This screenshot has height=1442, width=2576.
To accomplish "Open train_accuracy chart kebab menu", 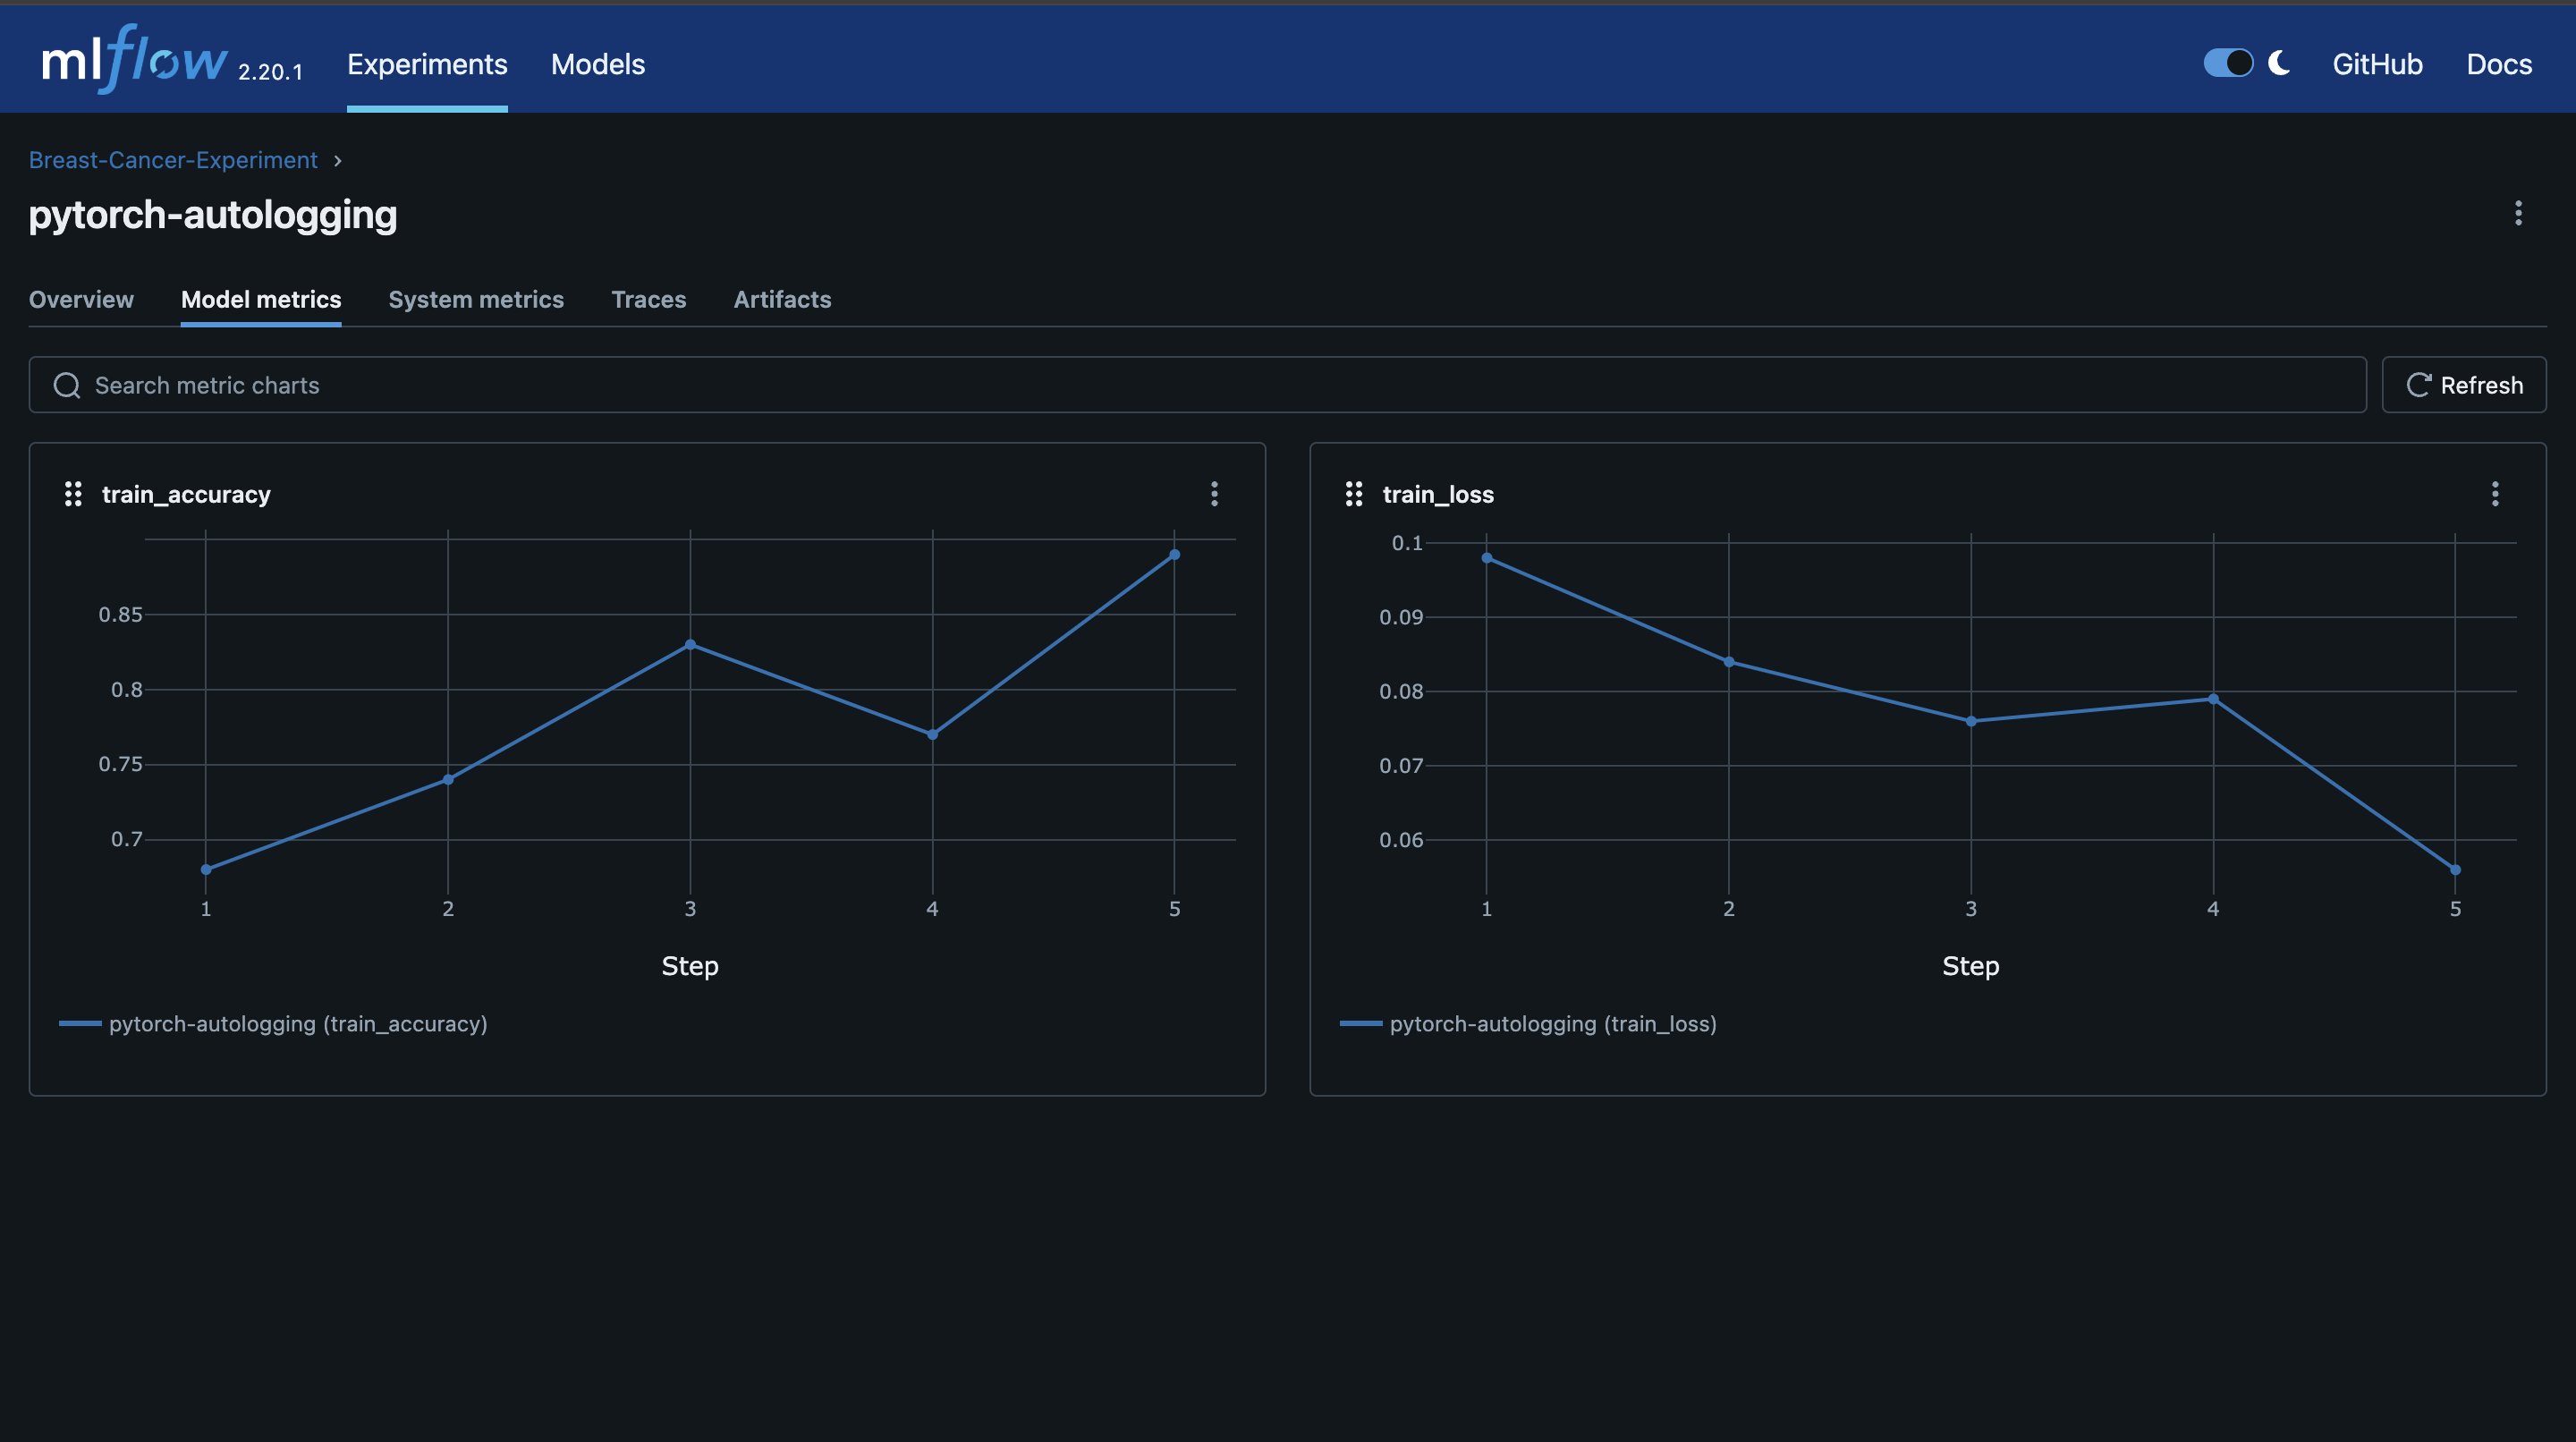I will pyautogui.click(x=1214, y=494).
